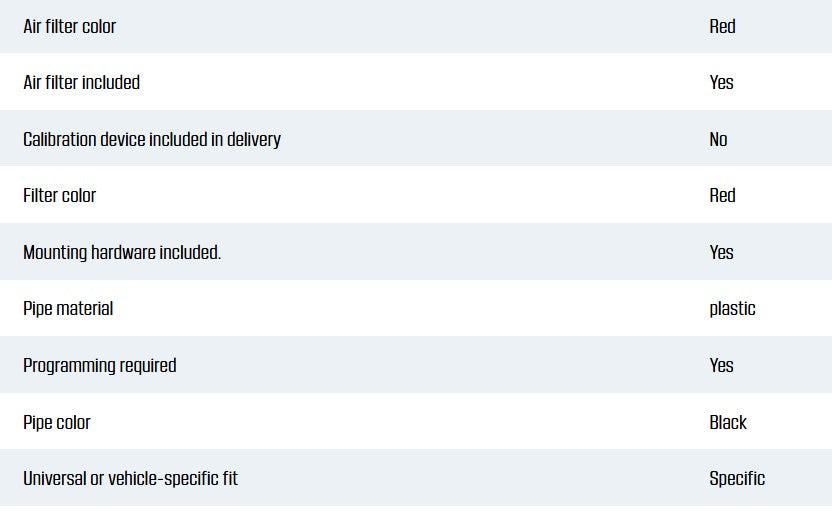Viewport: 832px width, 511px height.
Task: Click the Yes value for Air filter included
Action: click(x=721, y=82)
